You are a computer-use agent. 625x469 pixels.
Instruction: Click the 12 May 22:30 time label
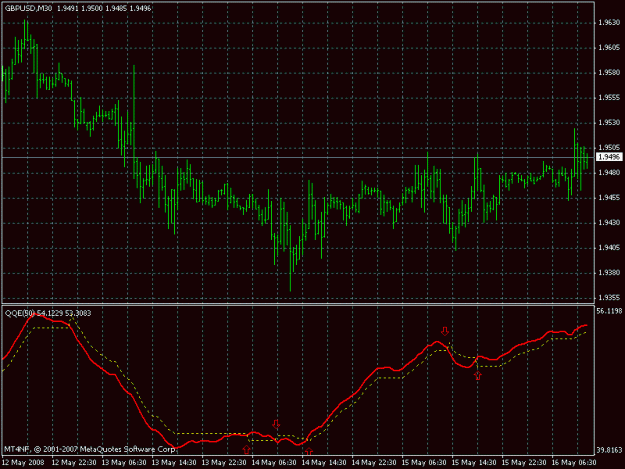(74, 463)
